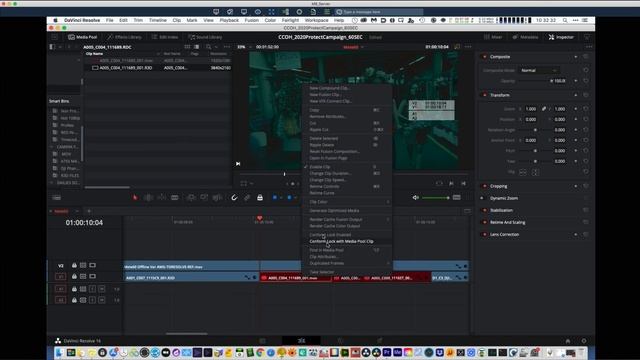Click the flip horizontal icon in Transform
The image size is (640, 360).
click(x=522, y=172)
